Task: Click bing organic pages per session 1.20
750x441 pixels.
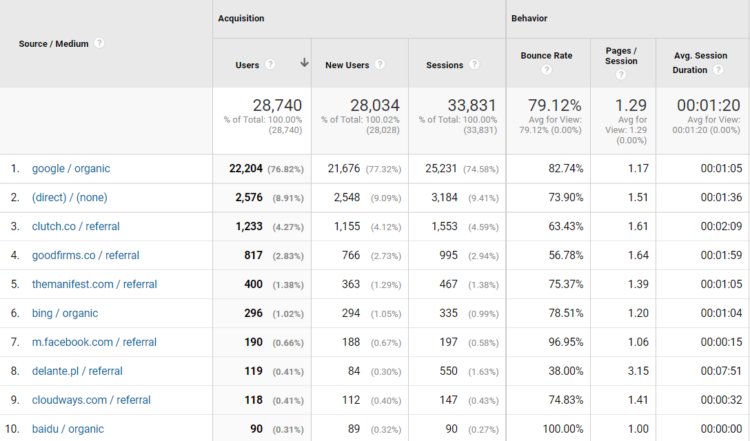Action: [639, 313]
